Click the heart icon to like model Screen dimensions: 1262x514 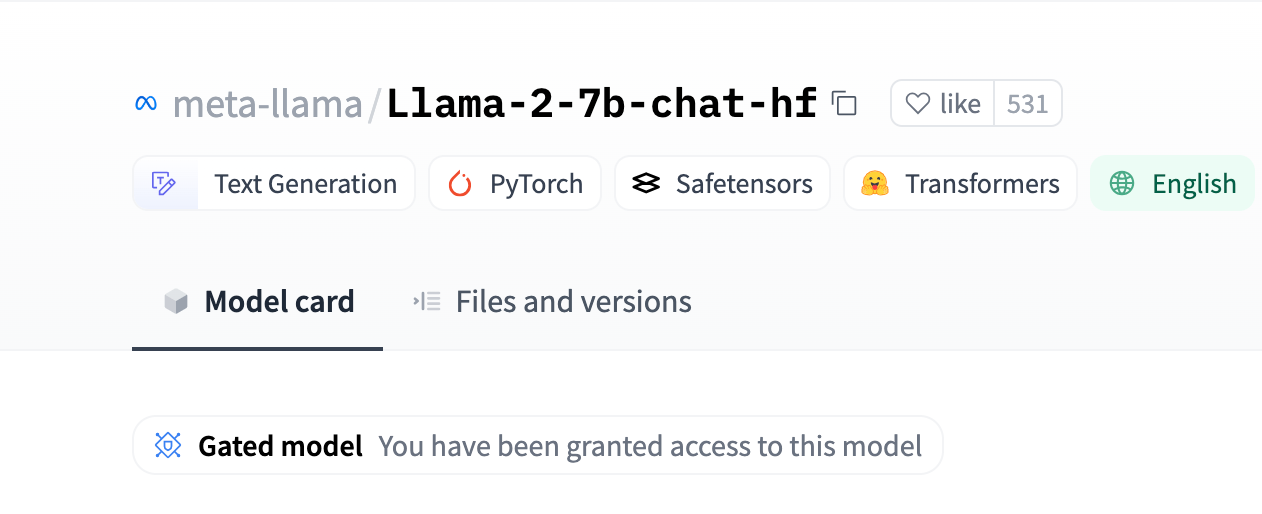(x=917, y=103)
